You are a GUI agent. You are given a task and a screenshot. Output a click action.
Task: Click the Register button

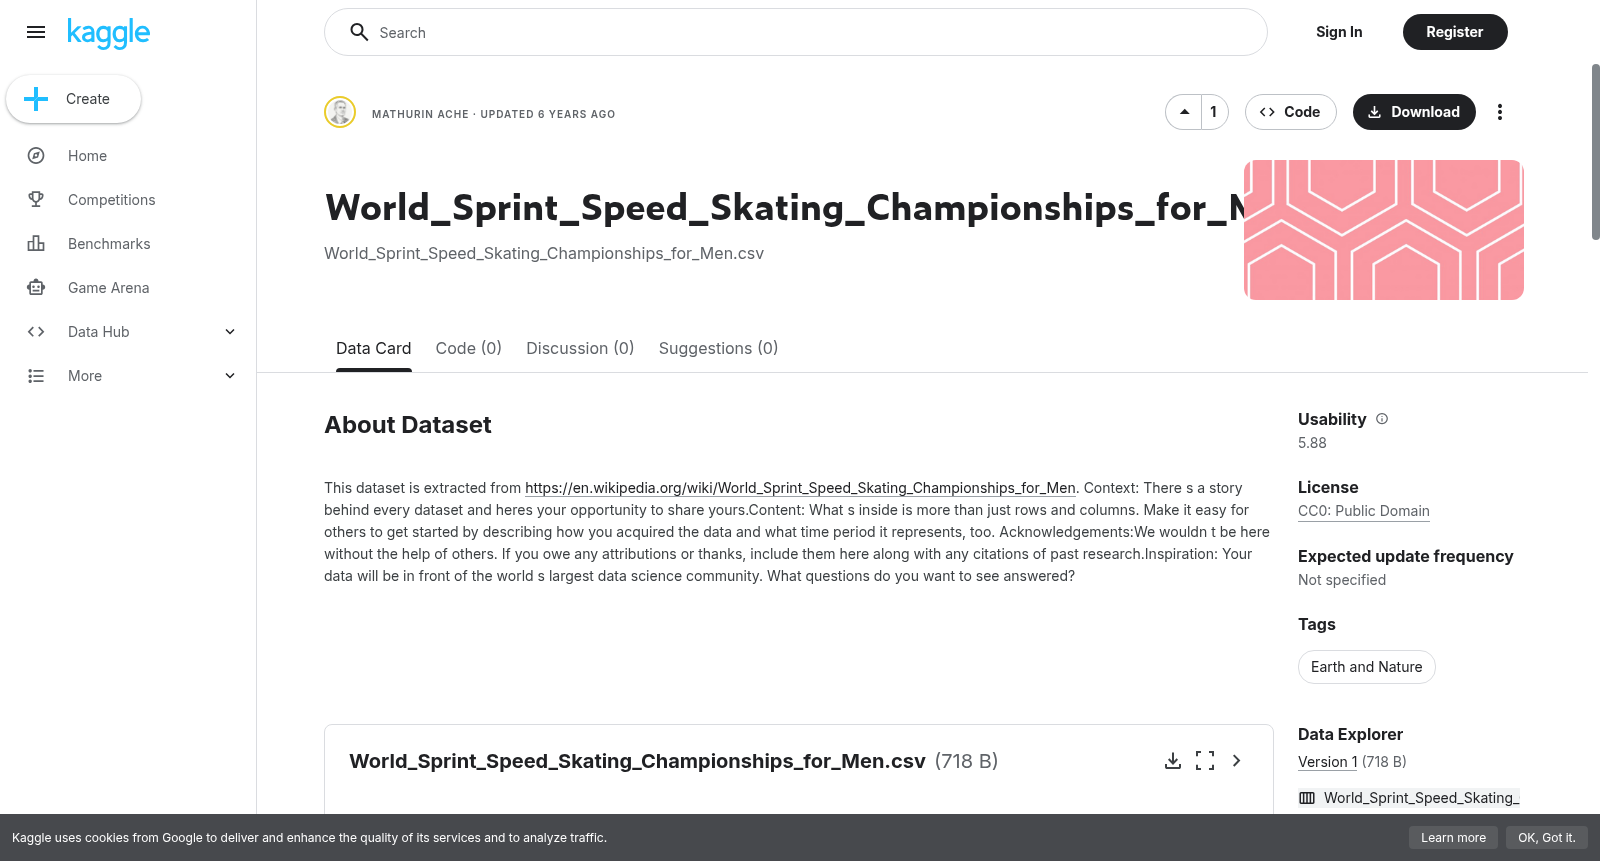point(1455,32)
